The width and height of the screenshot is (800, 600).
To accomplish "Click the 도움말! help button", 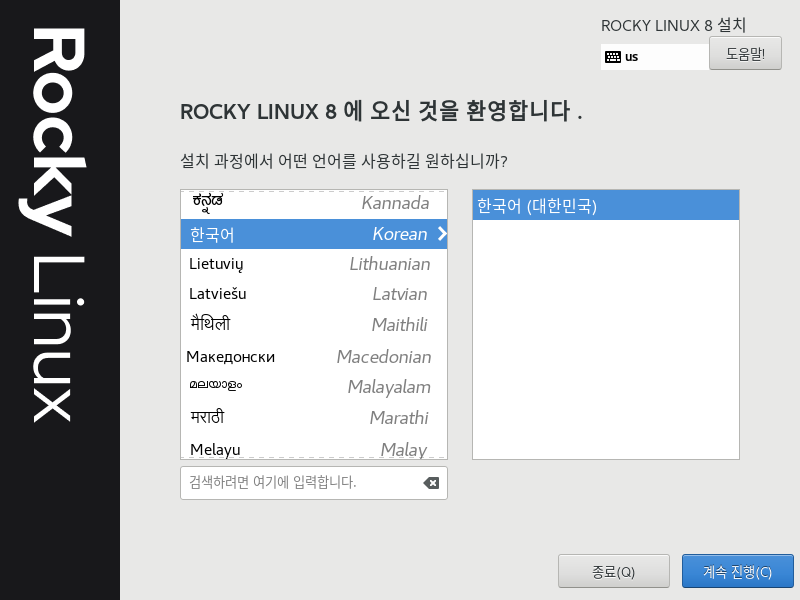I will pyautogui.click(x=745, y=53).
